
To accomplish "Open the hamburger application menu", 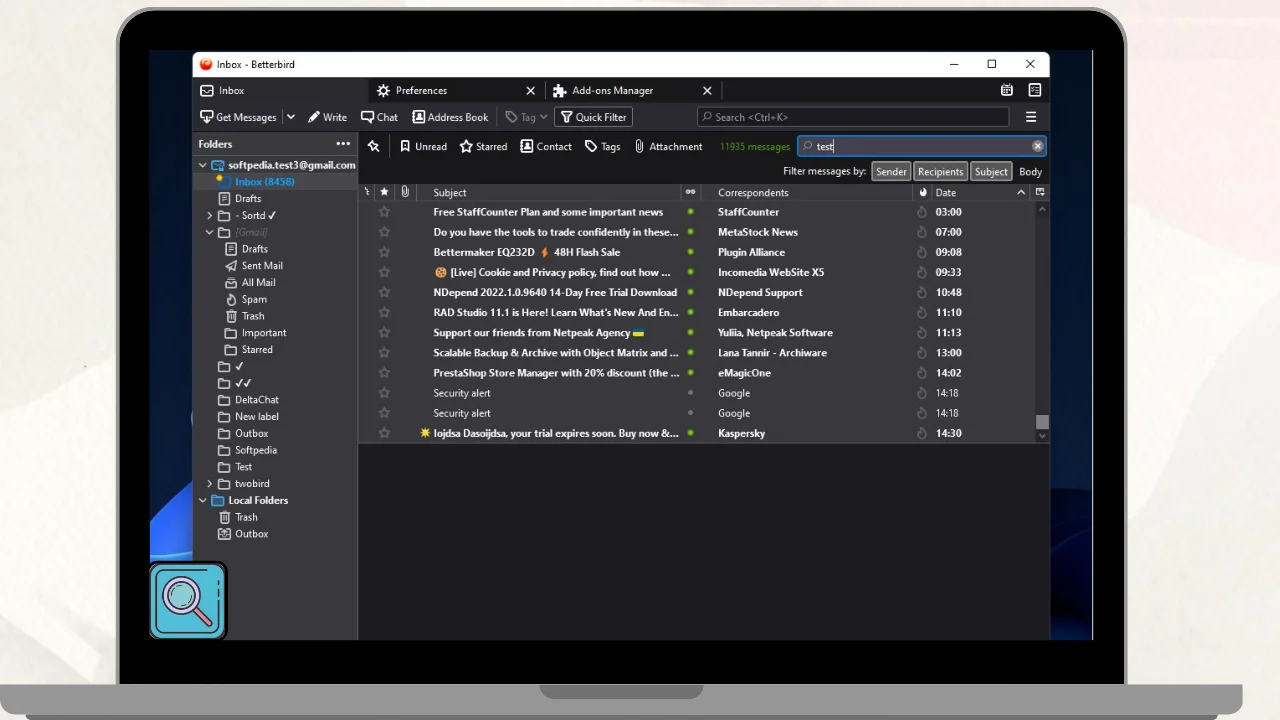I will (1031, 117).
